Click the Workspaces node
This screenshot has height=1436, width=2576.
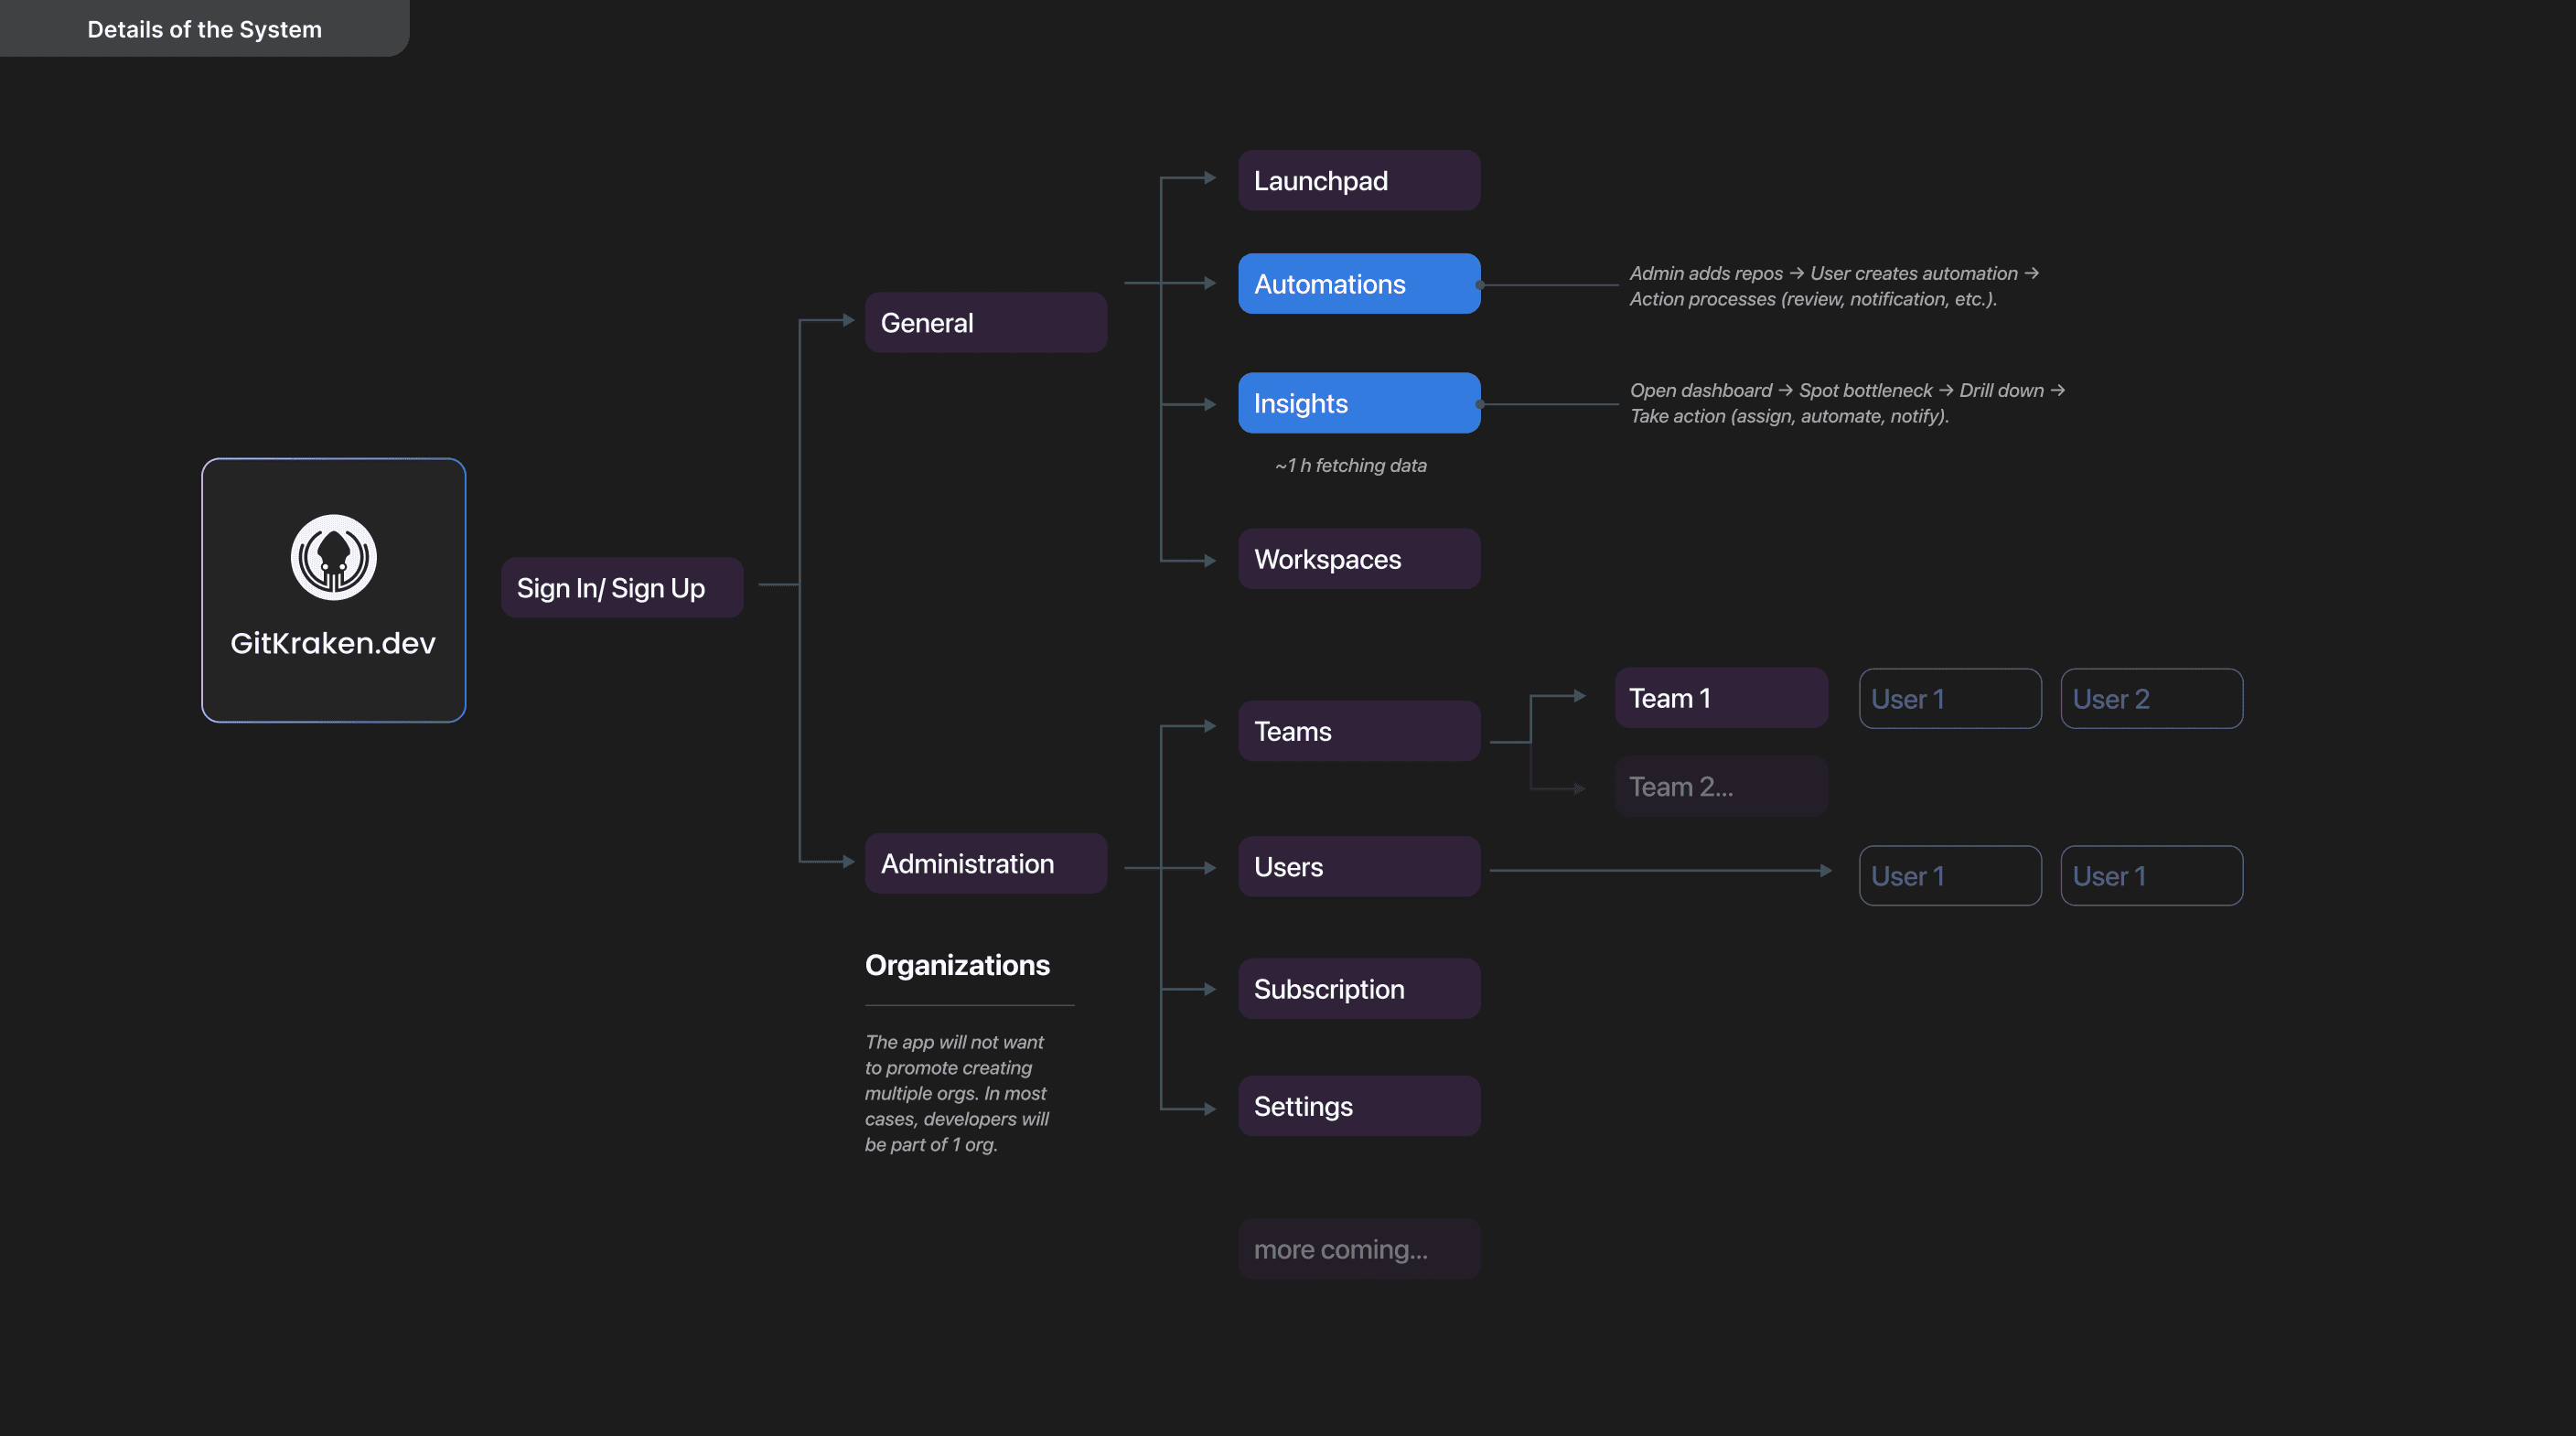(1358, 559)
